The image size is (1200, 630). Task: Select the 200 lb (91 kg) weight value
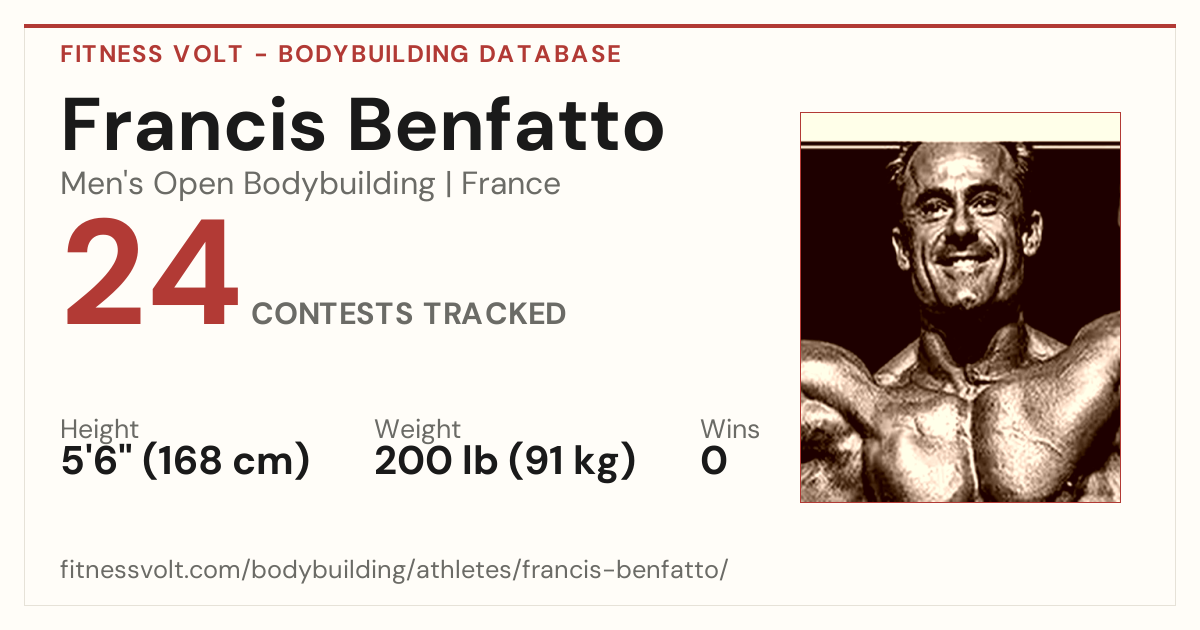point(505,462)
